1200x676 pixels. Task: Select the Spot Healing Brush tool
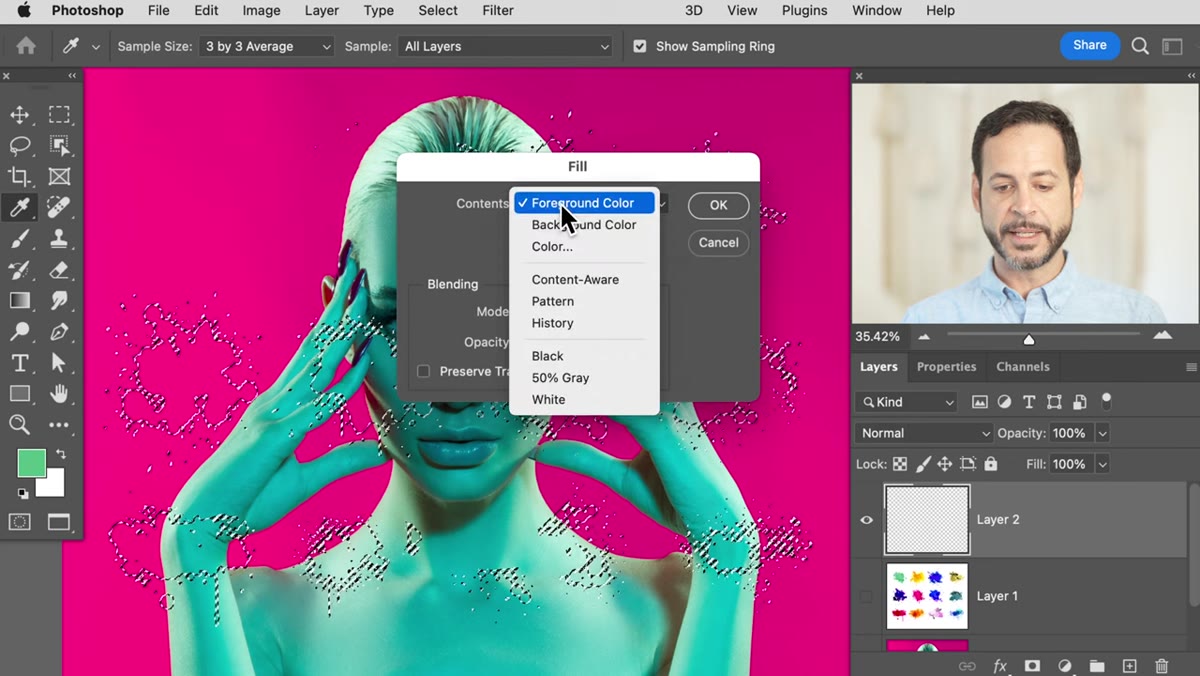[x=59, y=208]
